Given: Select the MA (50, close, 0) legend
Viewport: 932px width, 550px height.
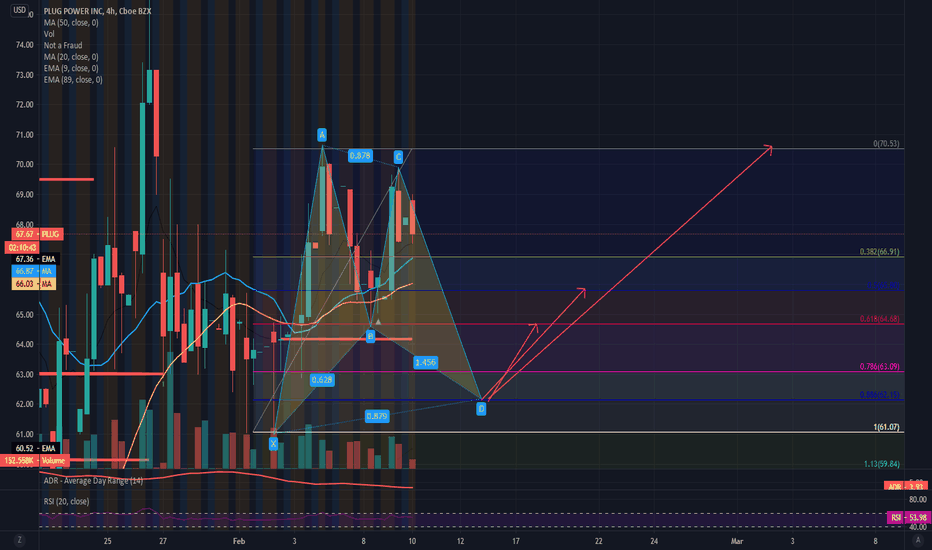Looking at the screenshot, I should tap(71, 23).
